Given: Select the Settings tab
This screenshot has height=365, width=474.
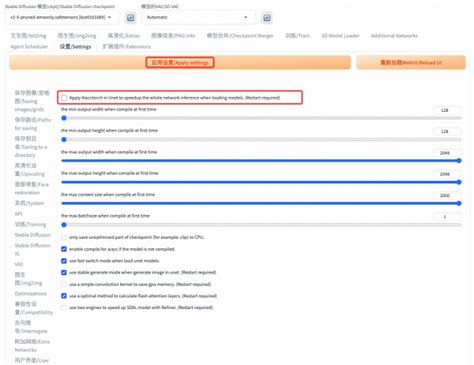Looking at the screenshot, I should coord(75,47).
